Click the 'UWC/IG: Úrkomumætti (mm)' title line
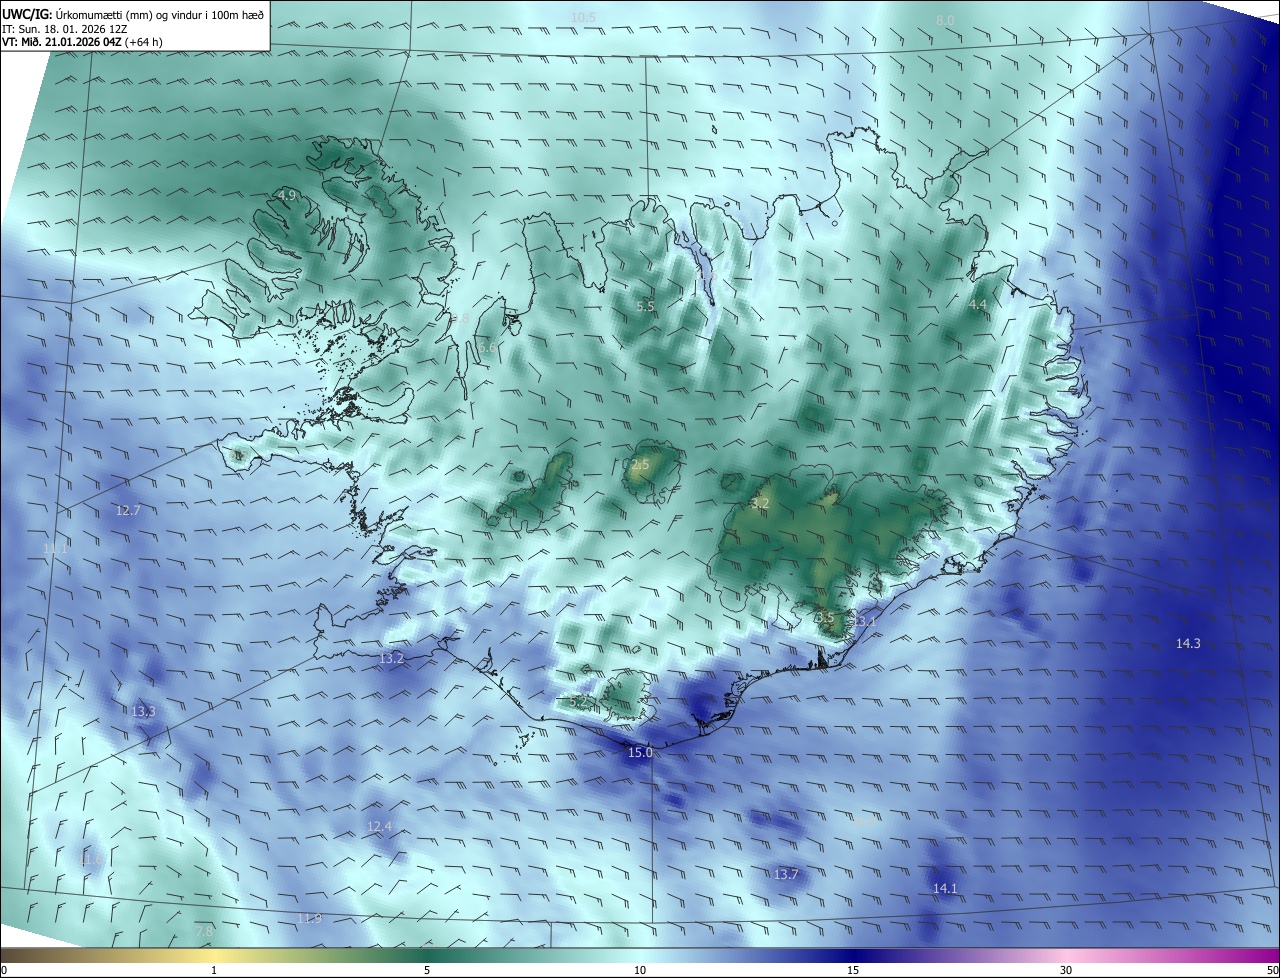 pos(133,13)
